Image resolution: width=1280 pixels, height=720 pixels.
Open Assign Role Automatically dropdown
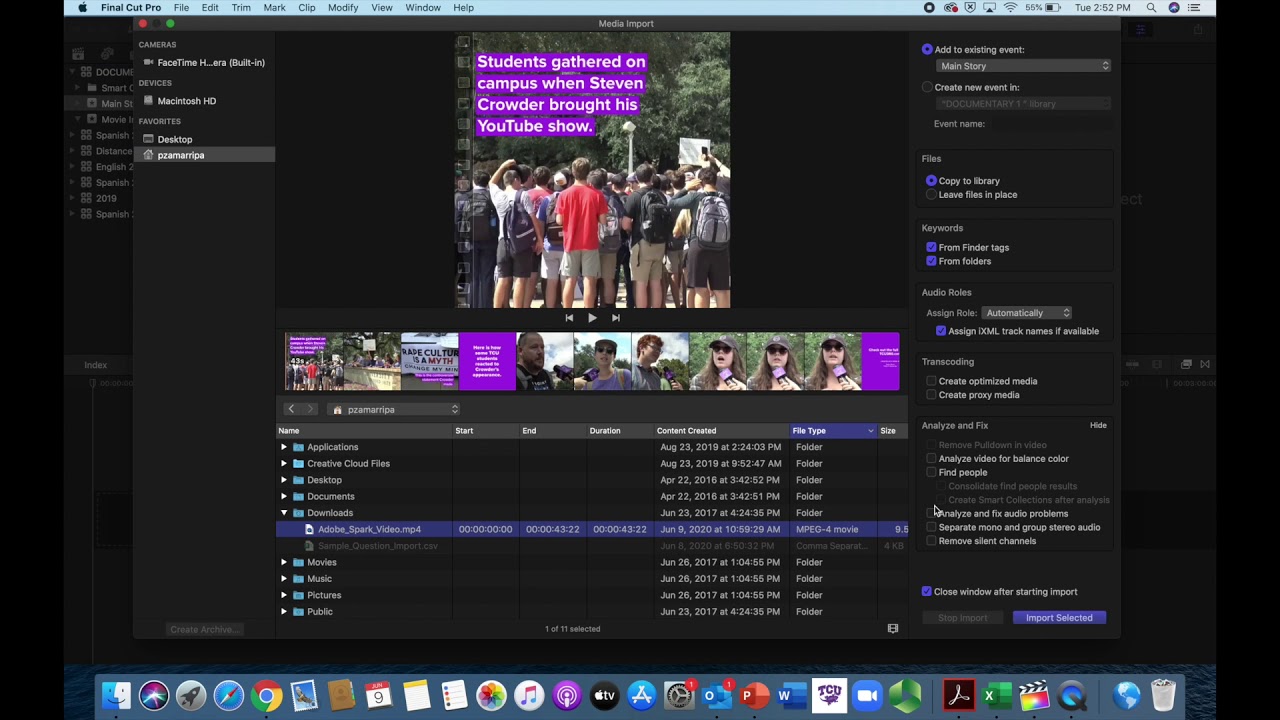(x=1026, y=313)
